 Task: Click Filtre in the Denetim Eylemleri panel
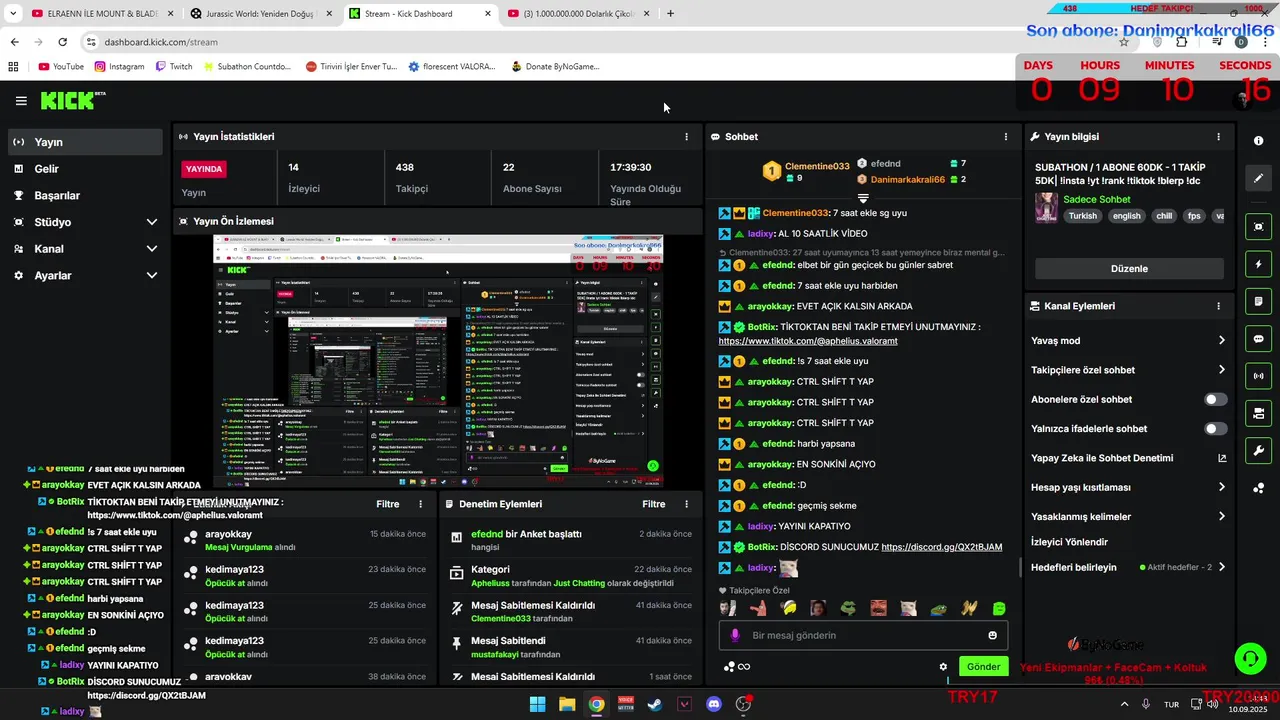[654, 504]
